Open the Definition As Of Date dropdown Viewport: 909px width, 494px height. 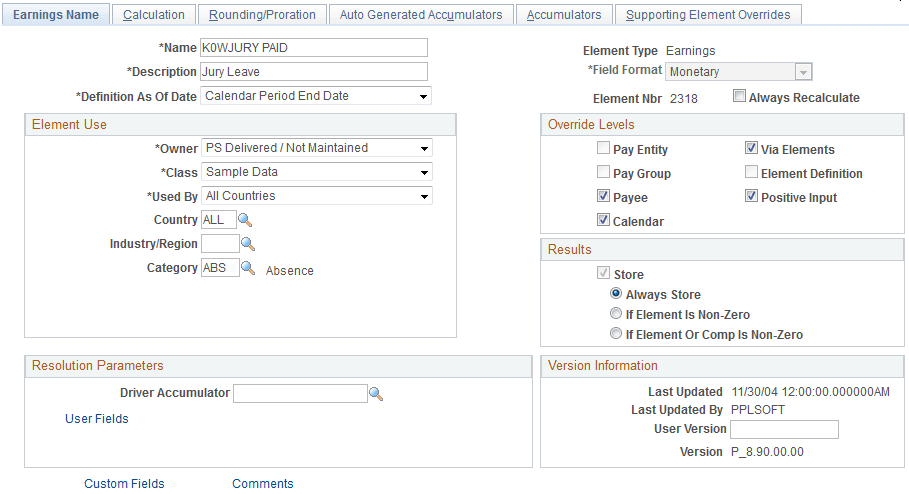click(x=423, y=97)
